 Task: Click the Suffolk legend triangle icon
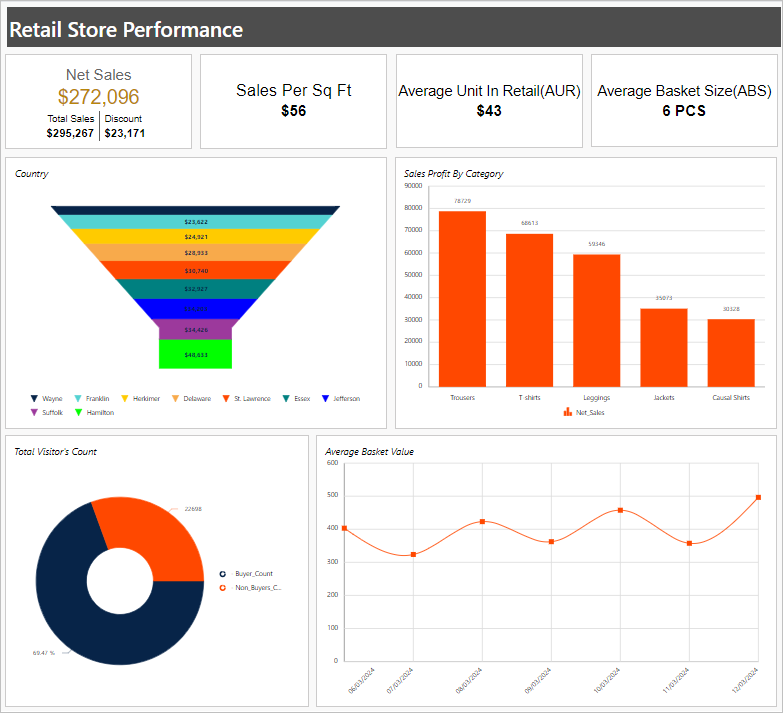(34, 412)
